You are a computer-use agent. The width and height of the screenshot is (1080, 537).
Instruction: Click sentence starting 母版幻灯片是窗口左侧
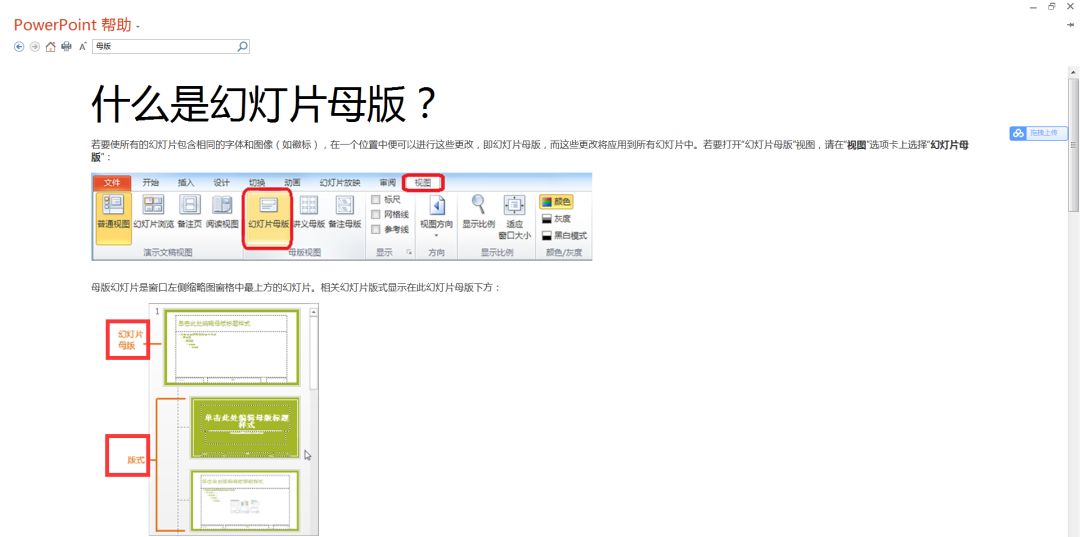296,287
